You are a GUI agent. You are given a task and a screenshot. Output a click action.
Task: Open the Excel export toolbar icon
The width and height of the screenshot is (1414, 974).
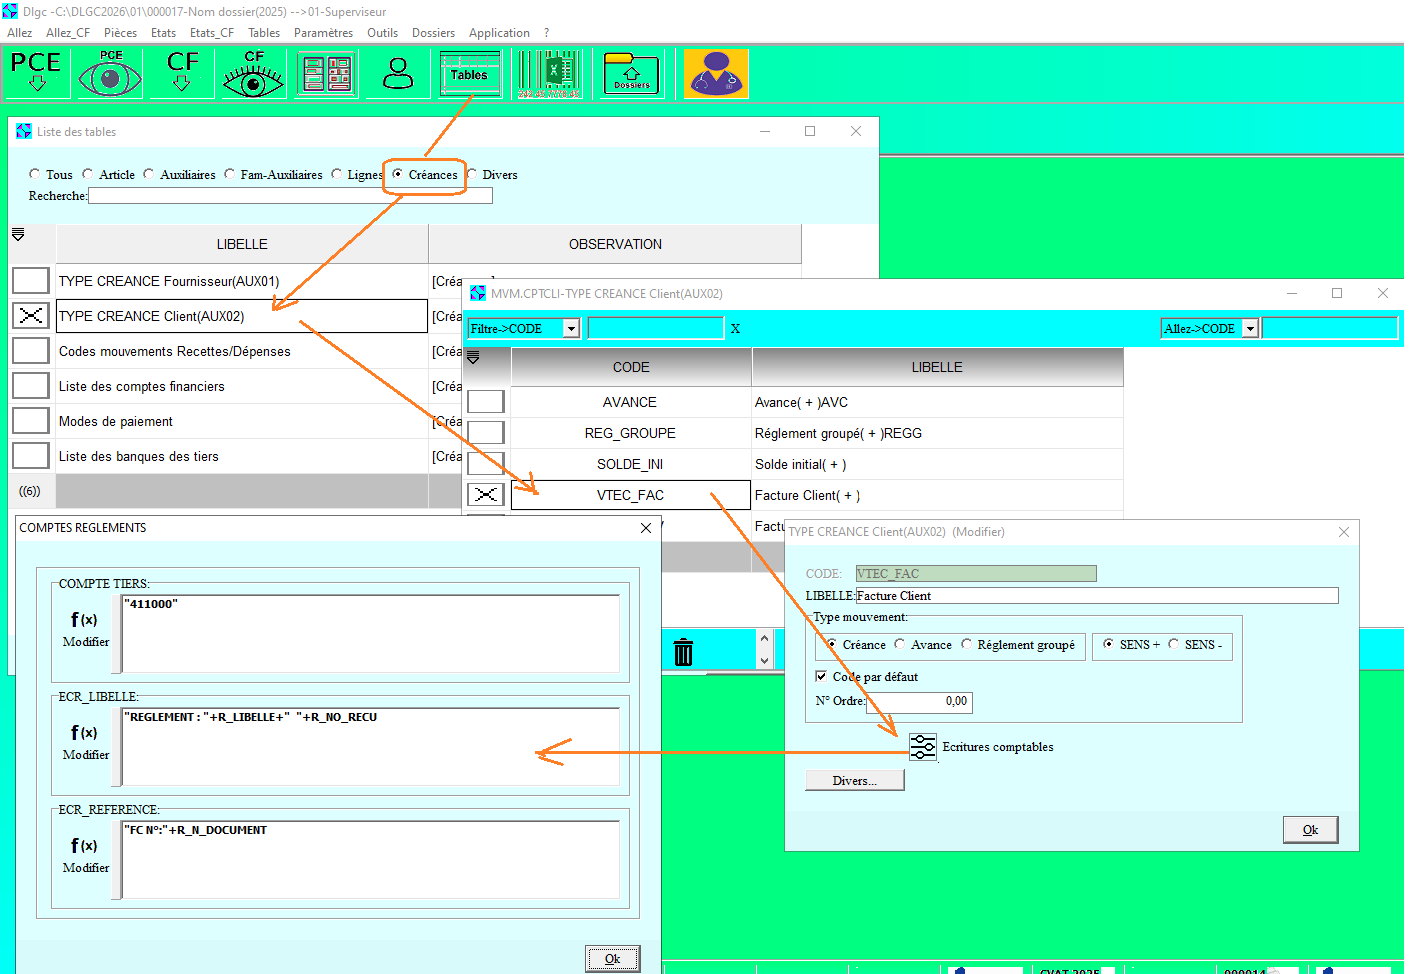click(x=548, y=74)
